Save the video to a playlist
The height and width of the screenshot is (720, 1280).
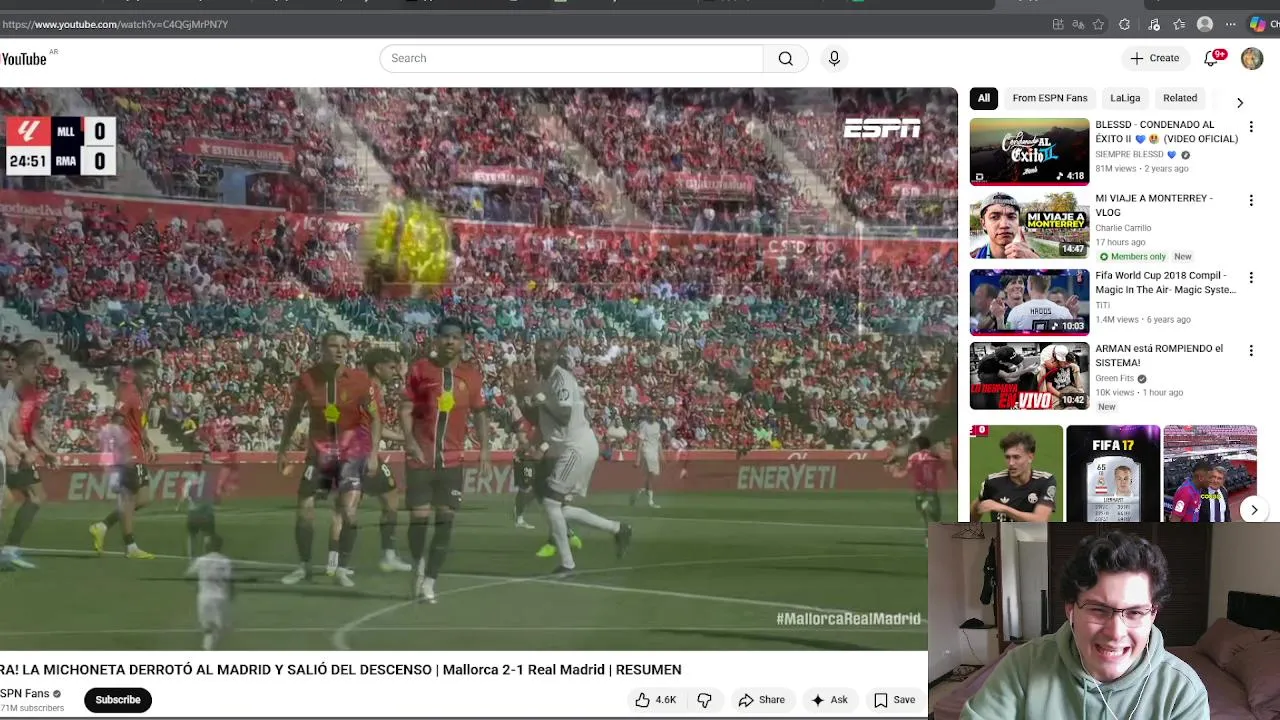pyautogui.click(x=894, y=700)
